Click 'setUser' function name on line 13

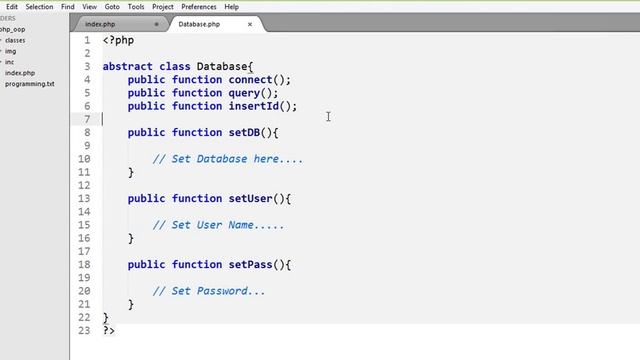(250, 198)
